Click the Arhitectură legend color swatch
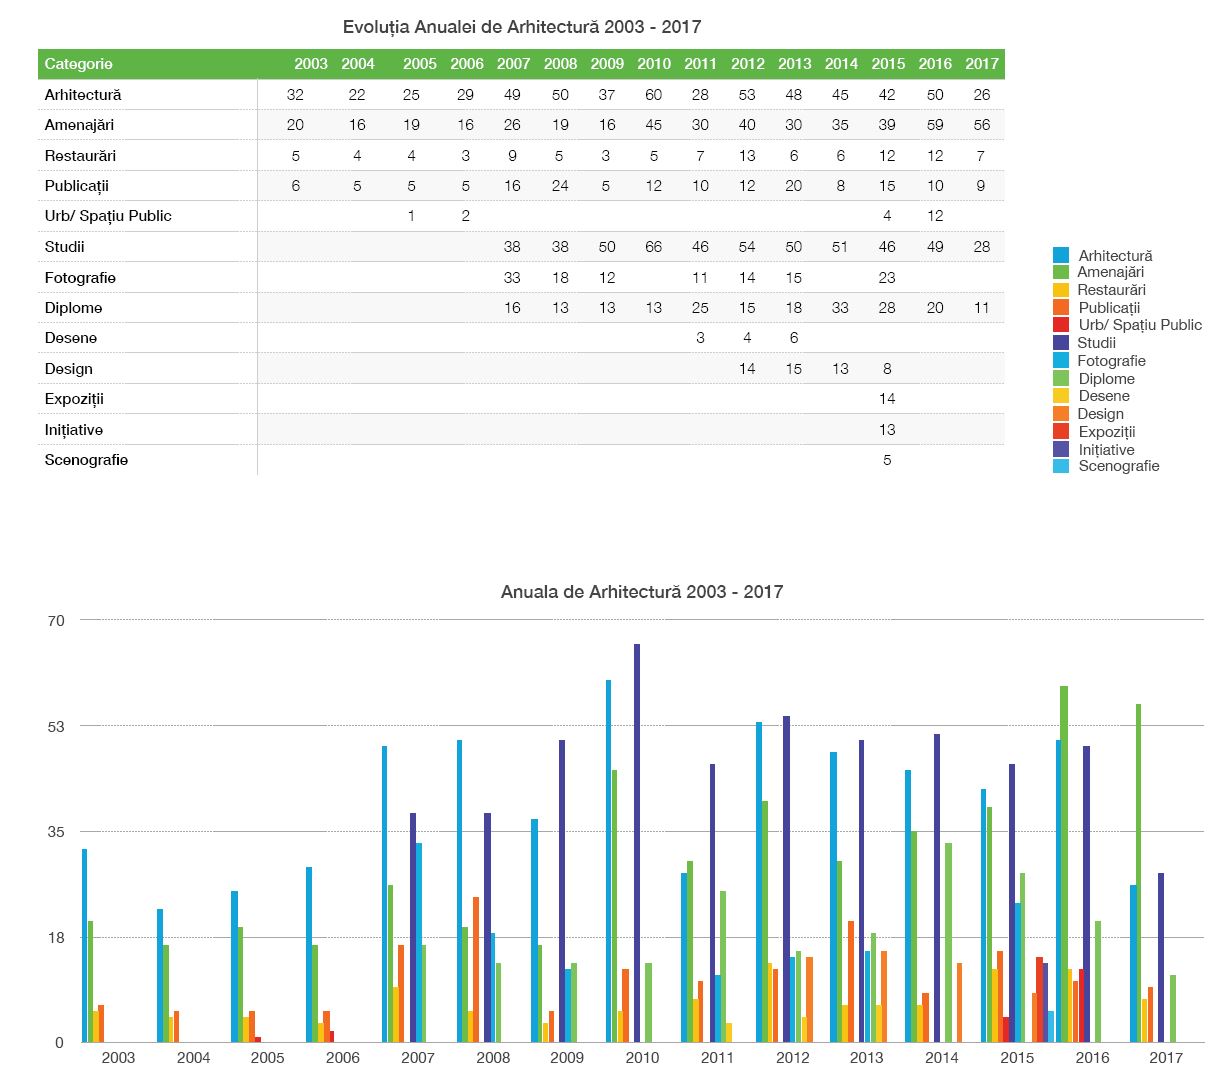Screen dimensions: 1212x1080 [x=1061, y=255]
